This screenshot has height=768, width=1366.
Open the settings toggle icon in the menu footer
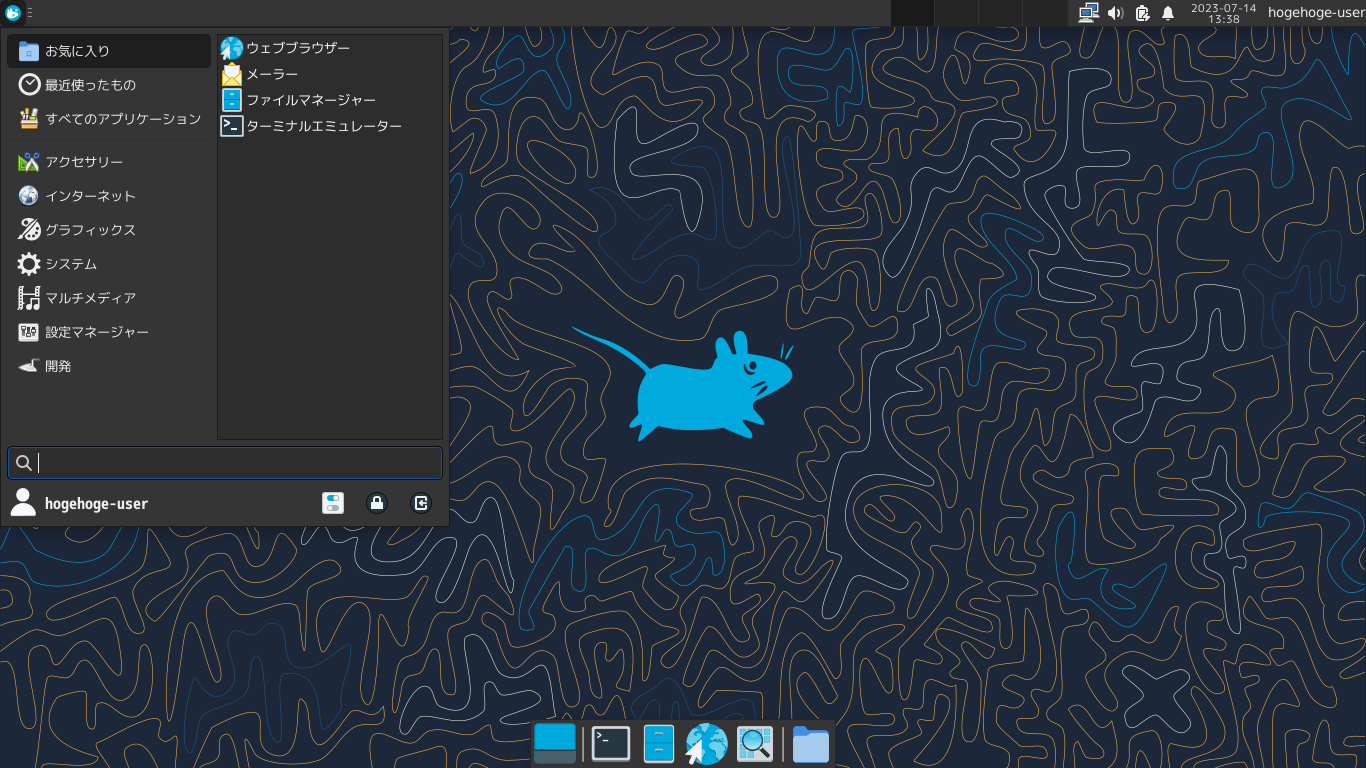pyautogui.click(x=333, y=503)
